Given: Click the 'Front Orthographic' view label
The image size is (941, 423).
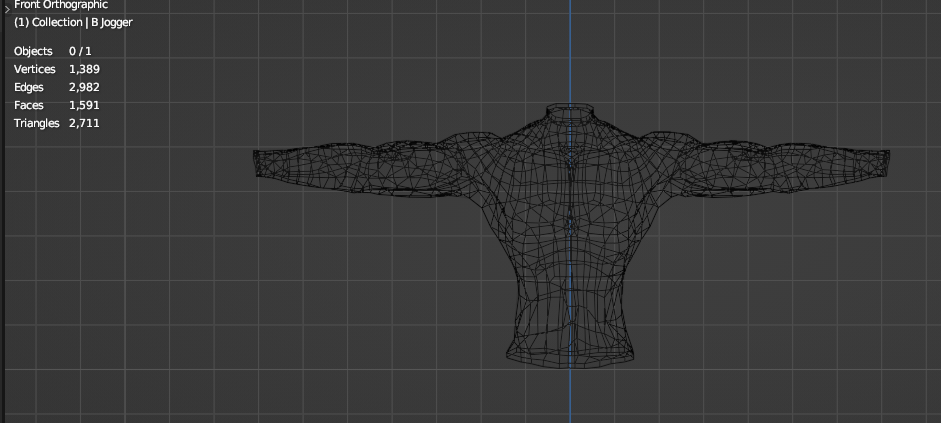Looking at the screenshot, I should pos(61,5).
